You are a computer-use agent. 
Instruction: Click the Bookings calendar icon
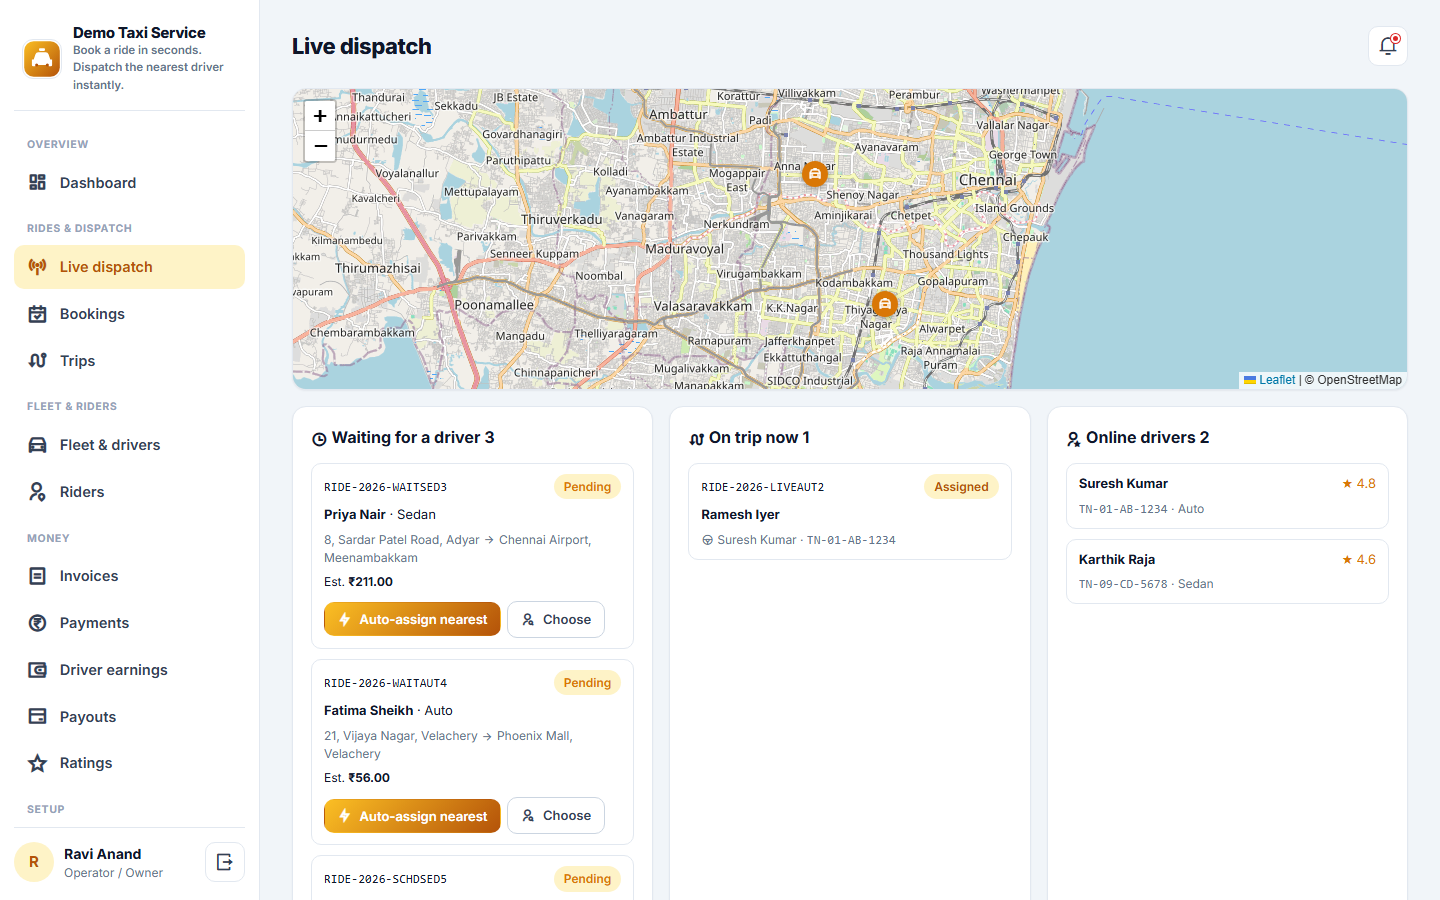38,314
